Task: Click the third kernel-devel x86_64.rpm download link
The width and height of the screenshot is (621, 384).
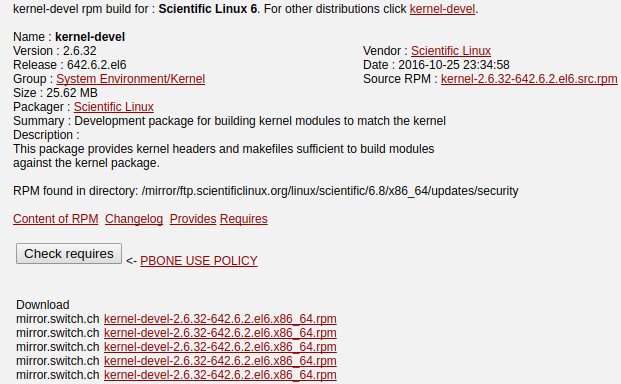Action: click(220, 347)
